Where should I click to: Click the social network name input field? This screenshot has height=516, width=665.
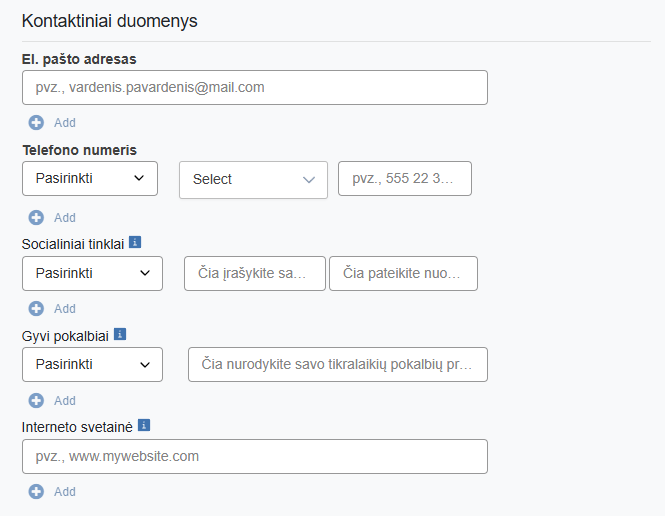[255, 273]
